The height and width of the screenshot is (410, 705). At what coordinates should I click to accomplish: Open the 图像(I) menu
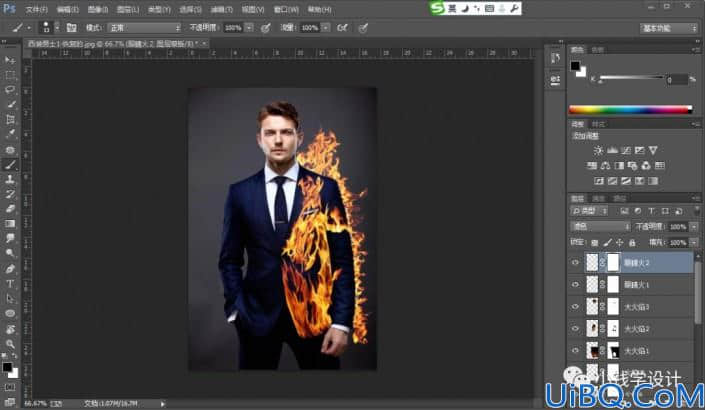(98, 9)
